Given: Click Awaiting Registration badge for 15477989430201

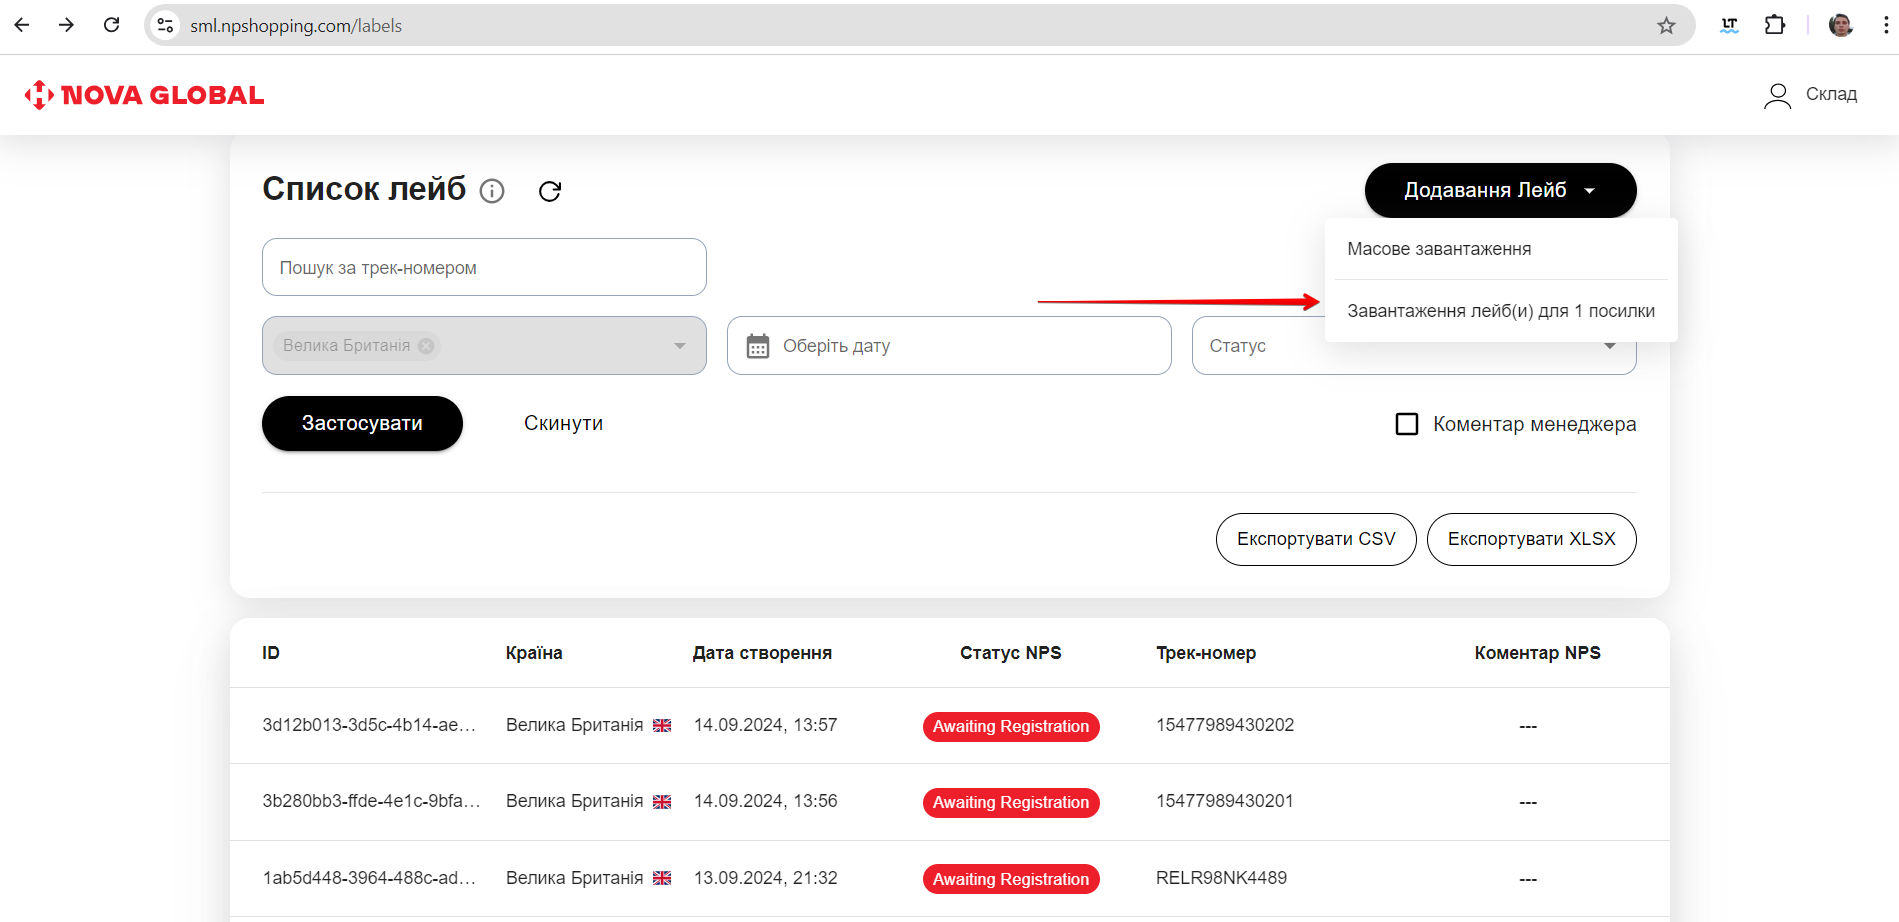Looking at the screenshot, I should coord(1011,803).
